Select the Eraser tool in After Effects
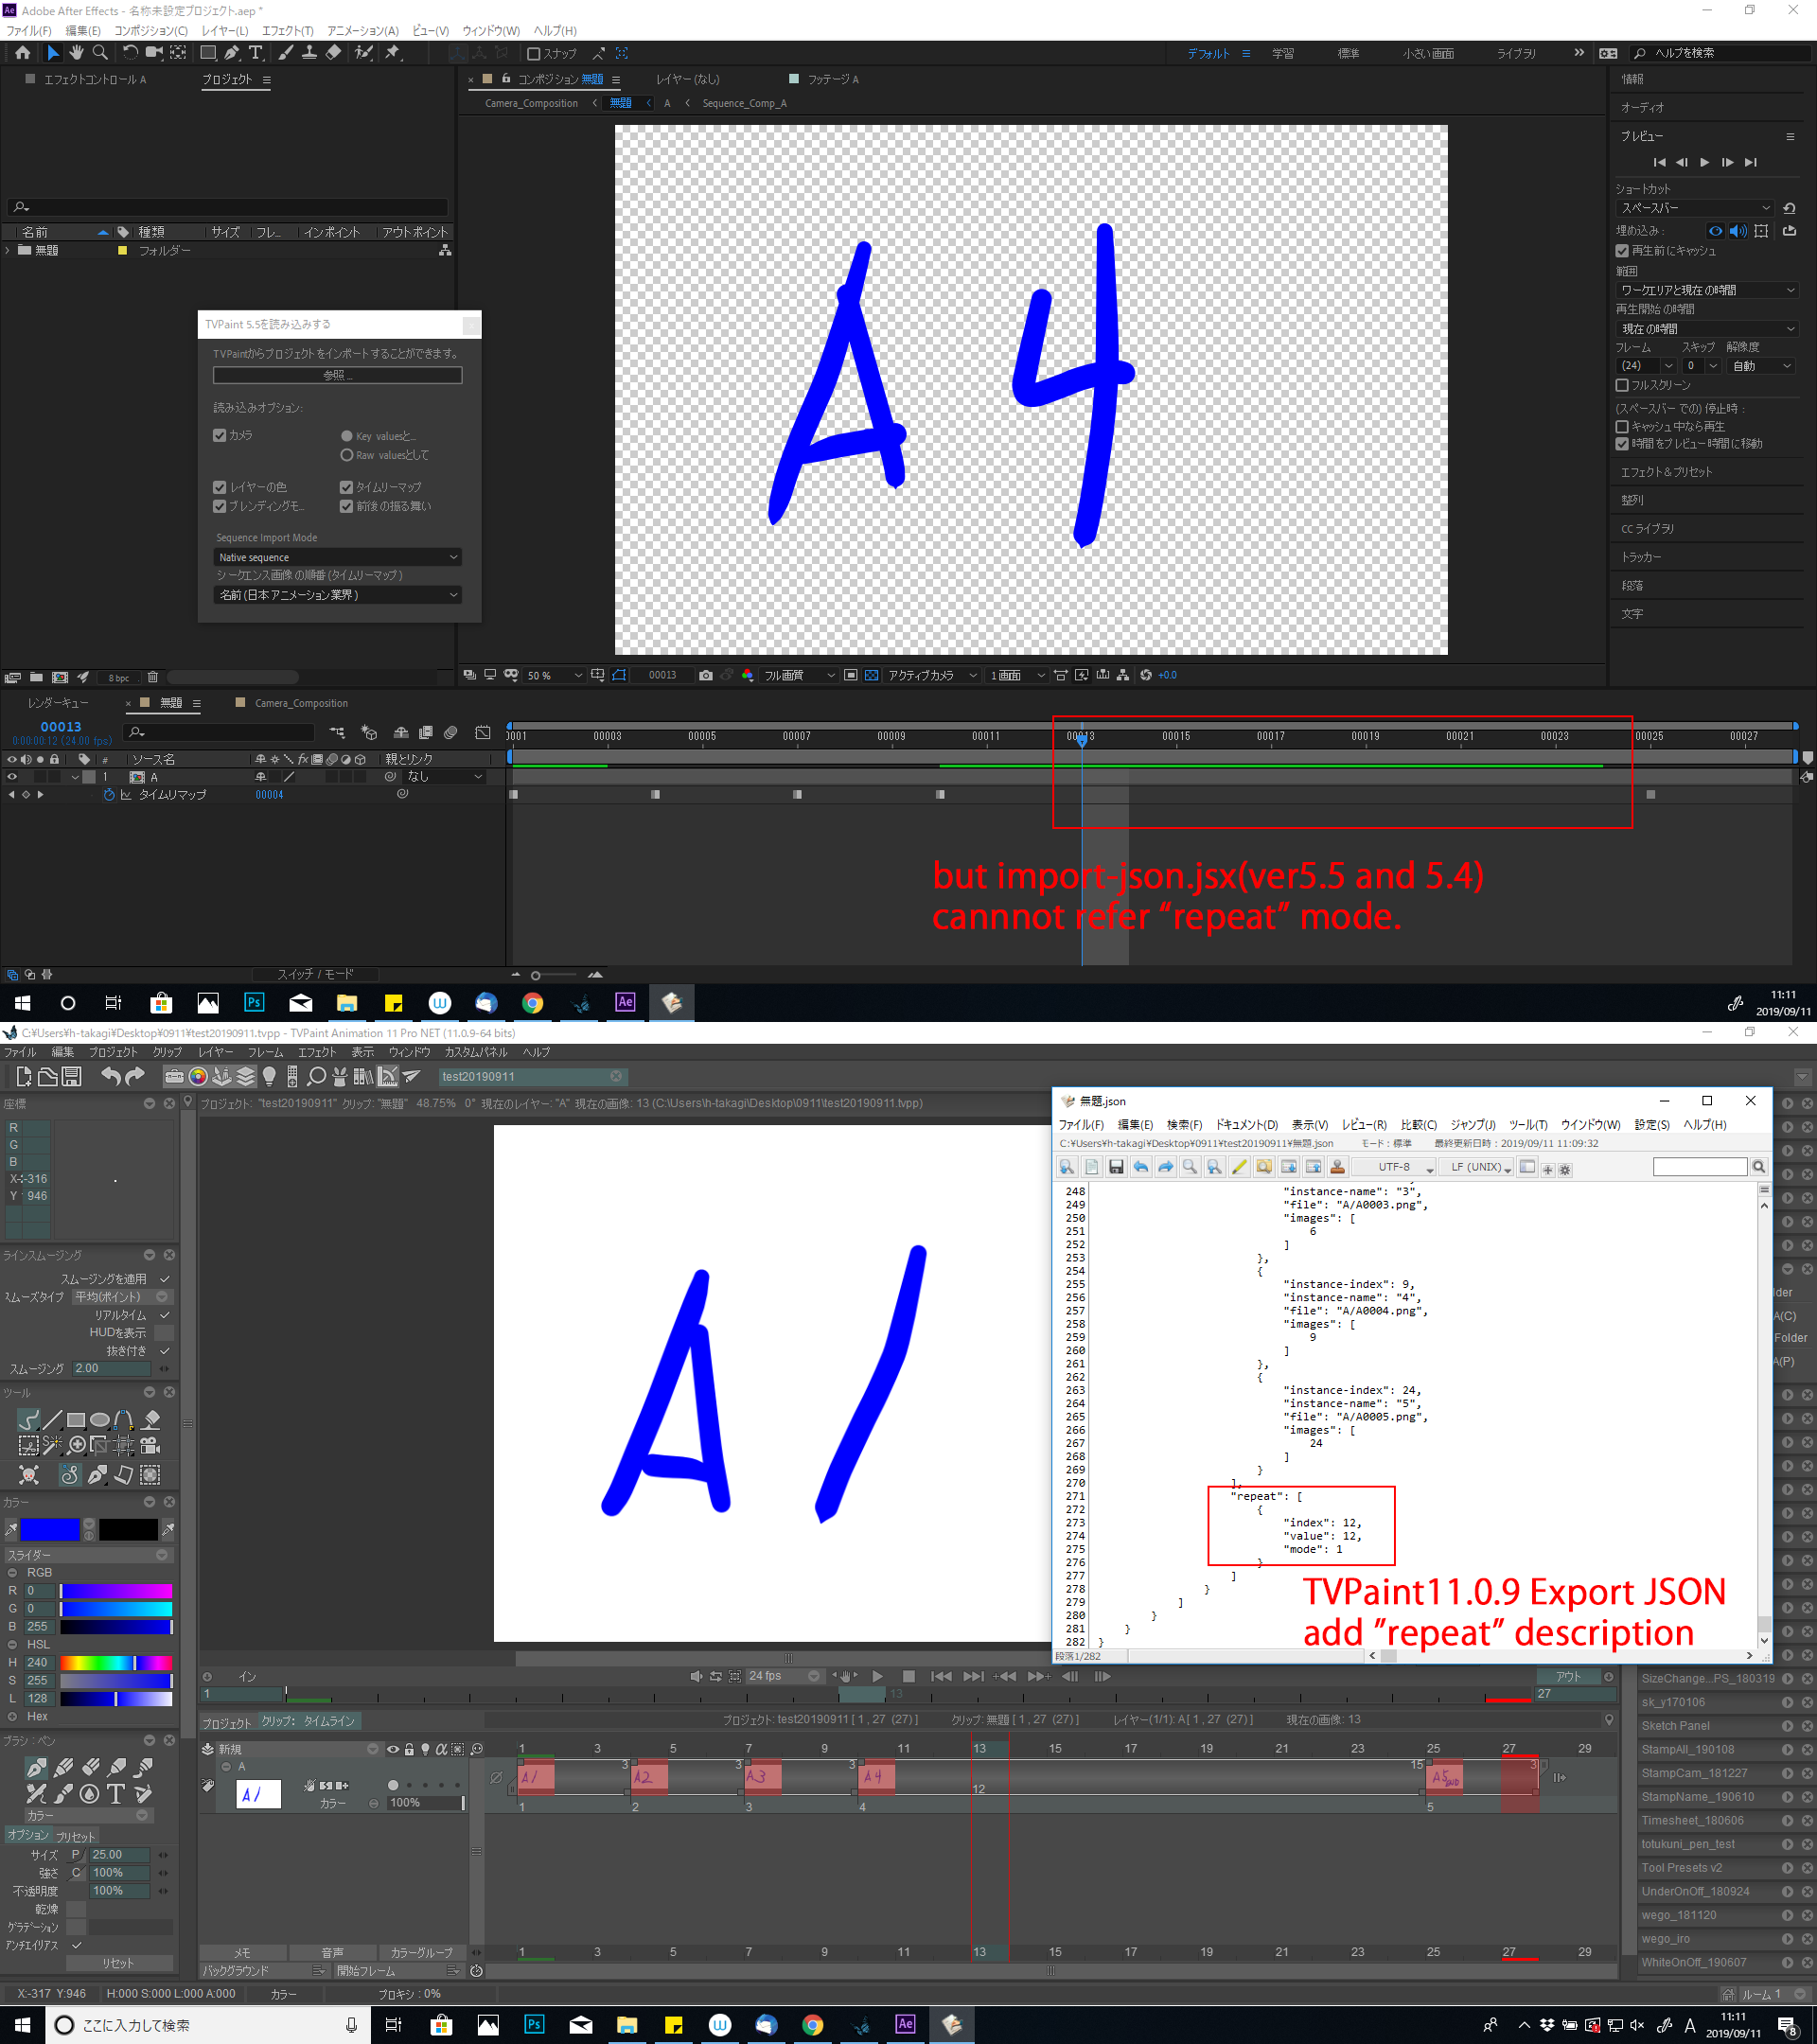 click(x=334, y=53)
